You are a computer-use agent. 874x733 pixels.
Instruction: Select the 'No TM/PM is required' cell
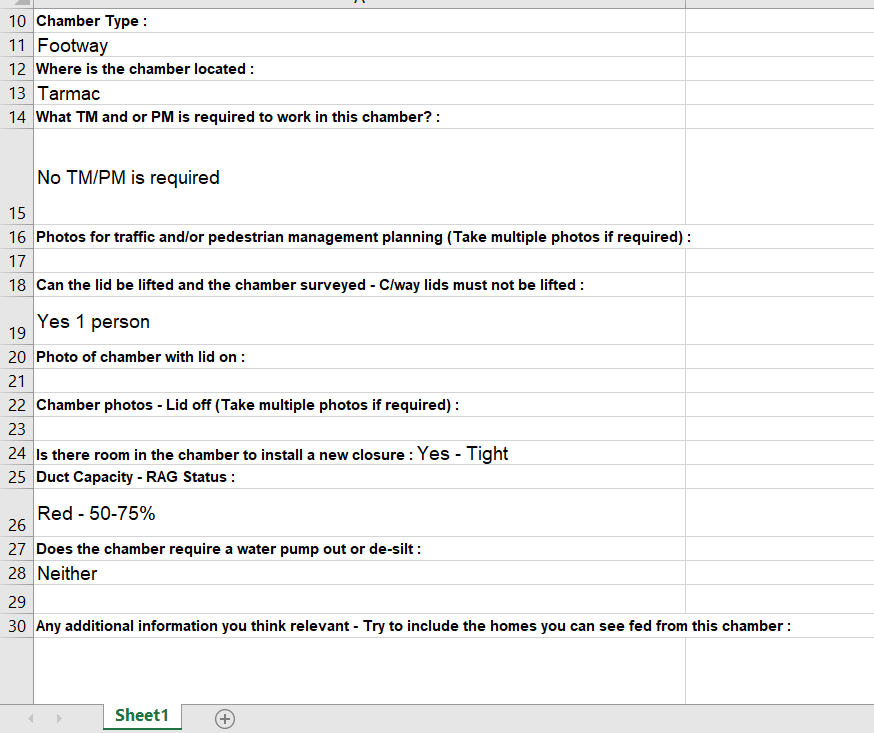360,177
